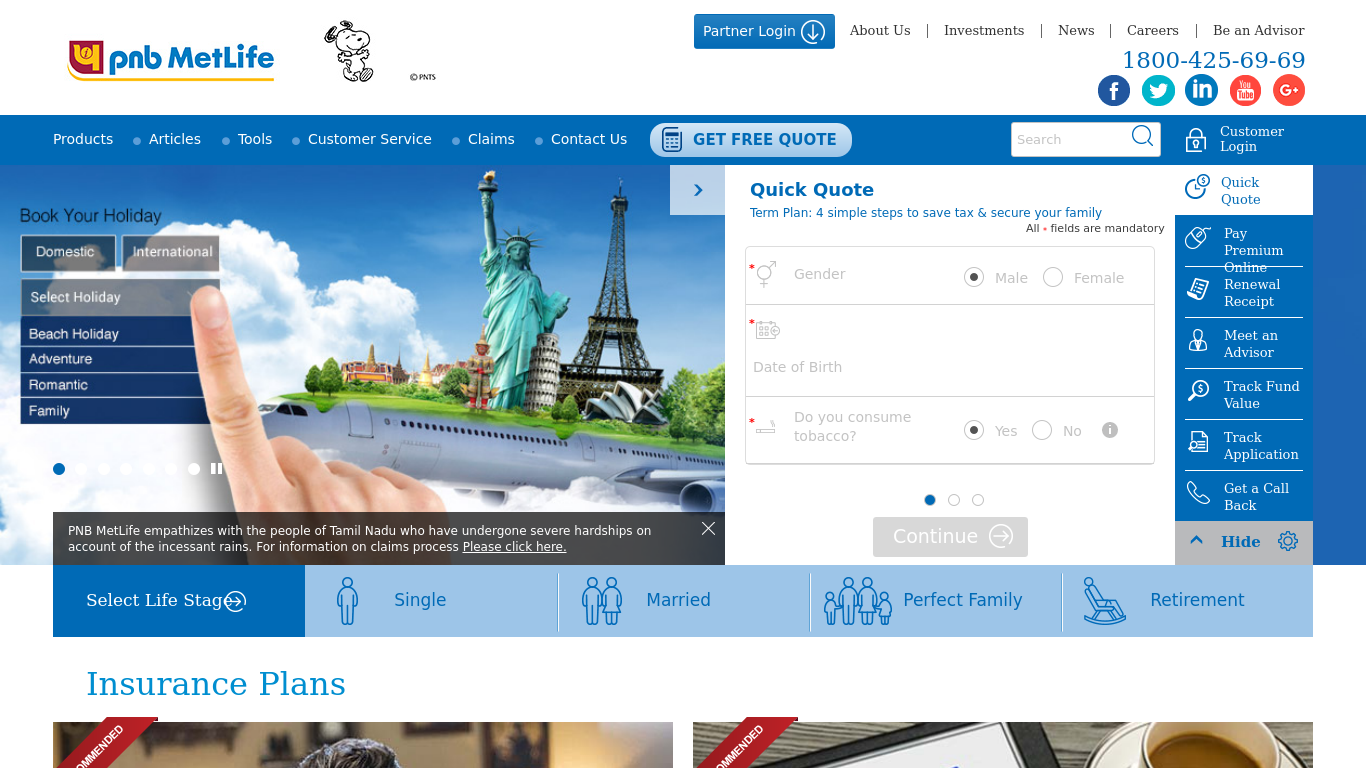Pause the banner slideshow
This screenshot has height=768, width=1366.
[216, 468]
